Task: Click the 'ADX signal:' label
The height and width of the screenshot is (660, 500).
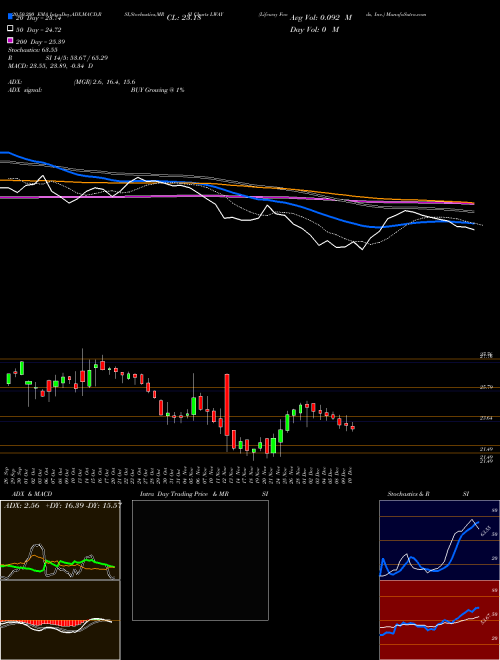Action: (24, 90)
